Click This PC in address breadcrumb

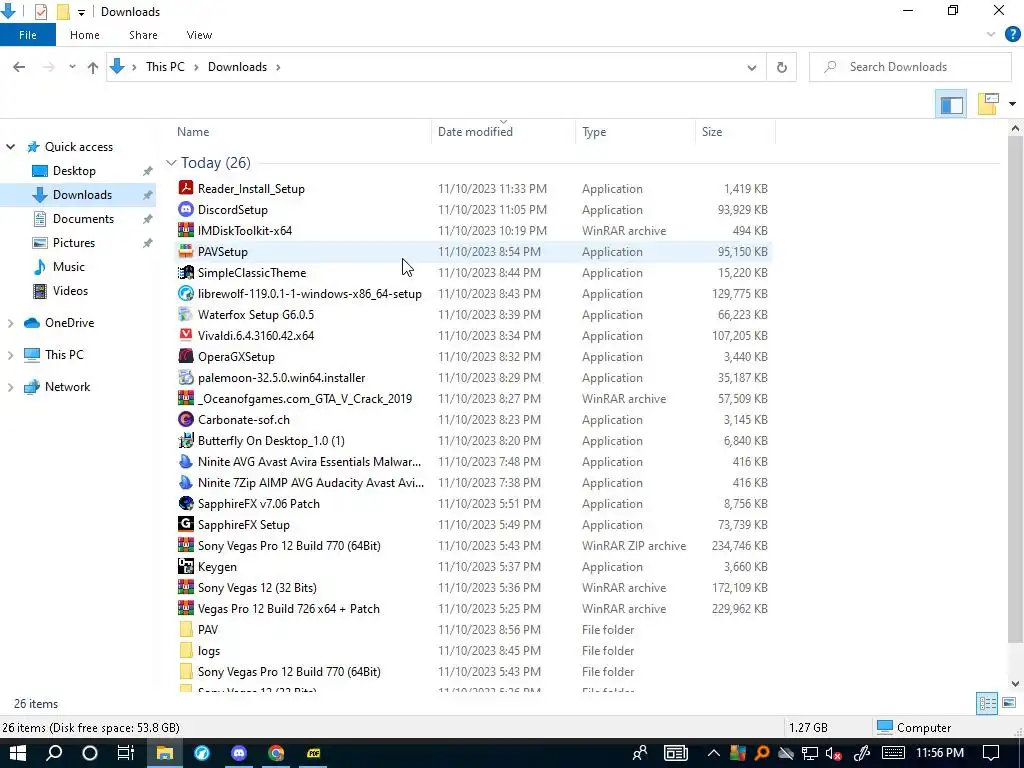pyautogui.click(x=165, y=67)
